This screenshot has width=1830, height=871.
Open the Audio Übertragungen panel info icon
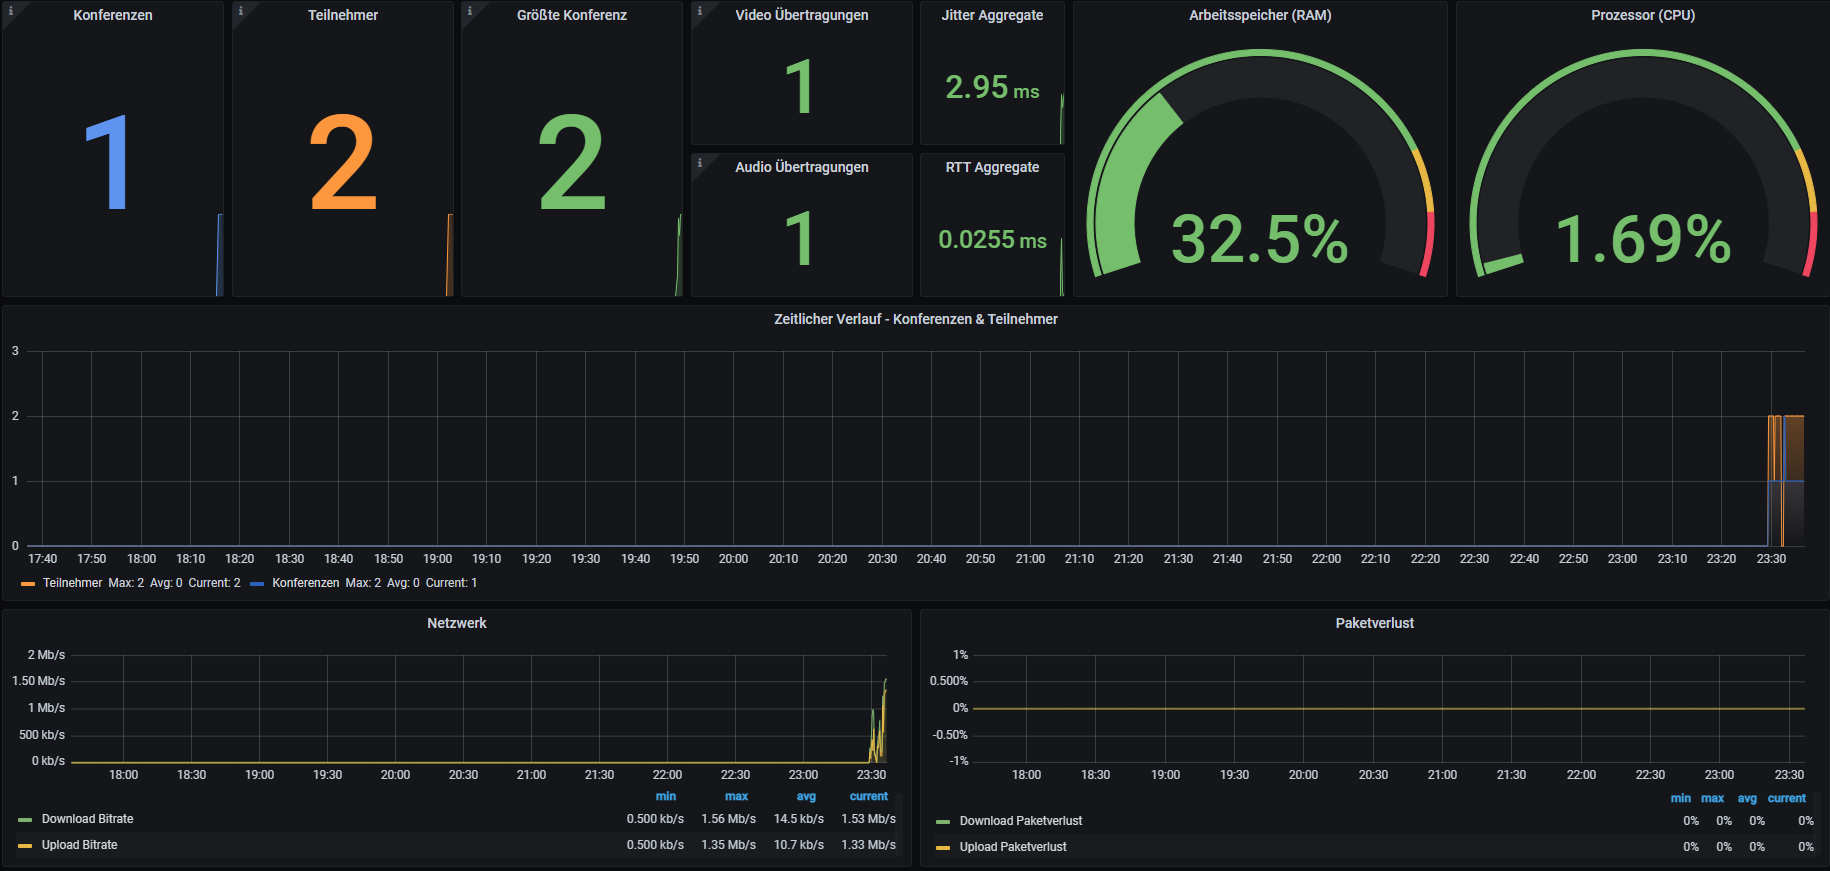699,163
